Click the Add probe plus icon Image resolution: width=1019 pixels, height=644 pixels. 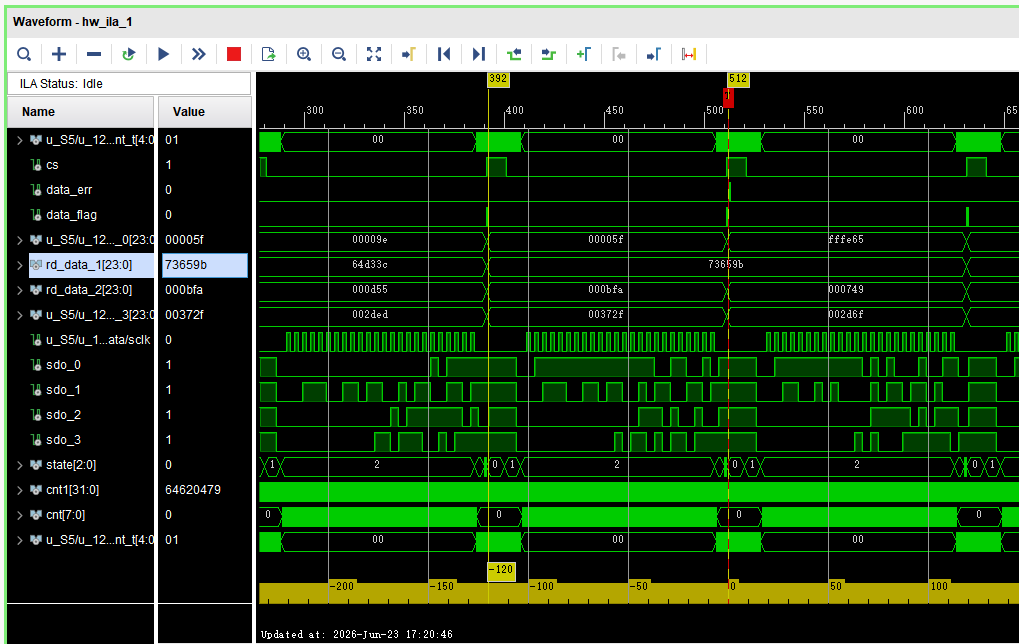59,54
